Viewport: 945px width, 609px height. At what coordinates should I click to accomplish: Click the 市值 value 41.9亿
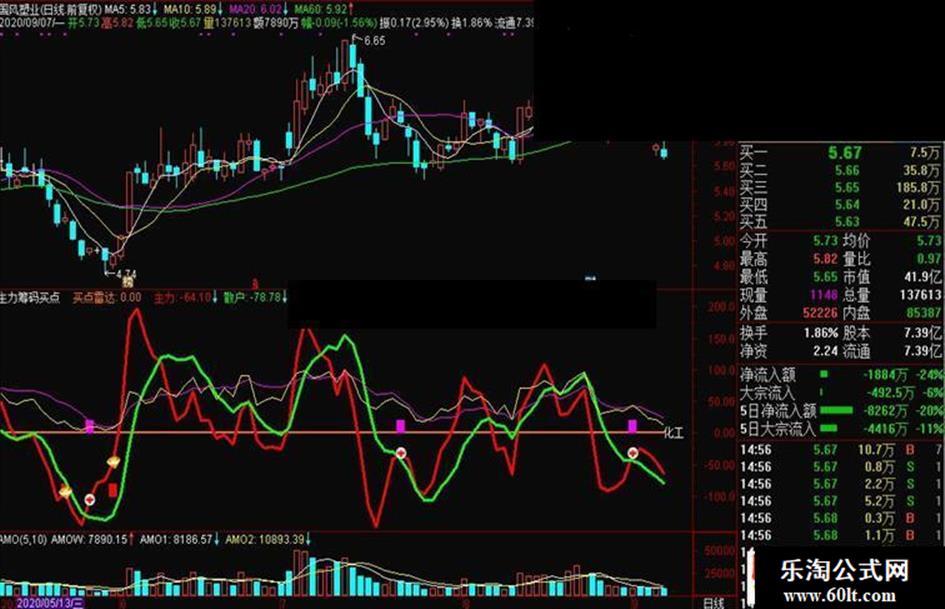923,277
